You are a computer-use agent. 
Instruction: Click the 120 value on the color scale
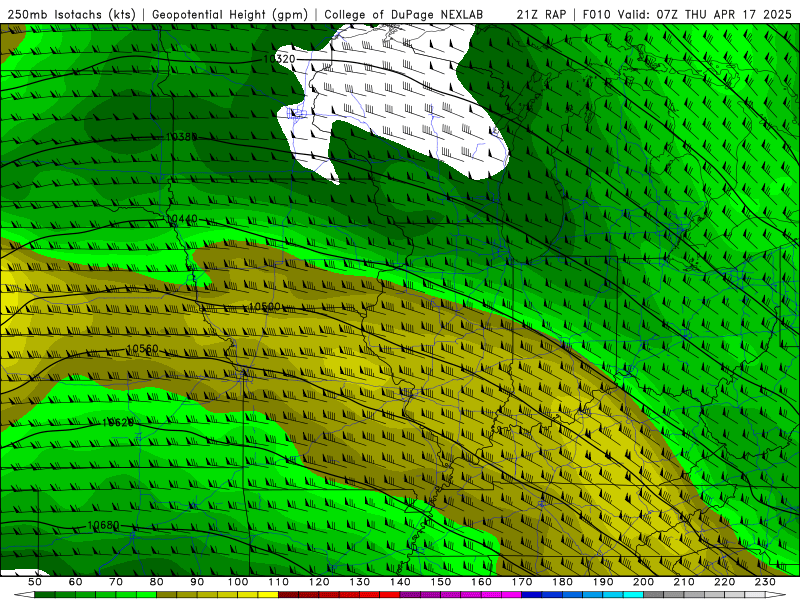pos(319,582)
